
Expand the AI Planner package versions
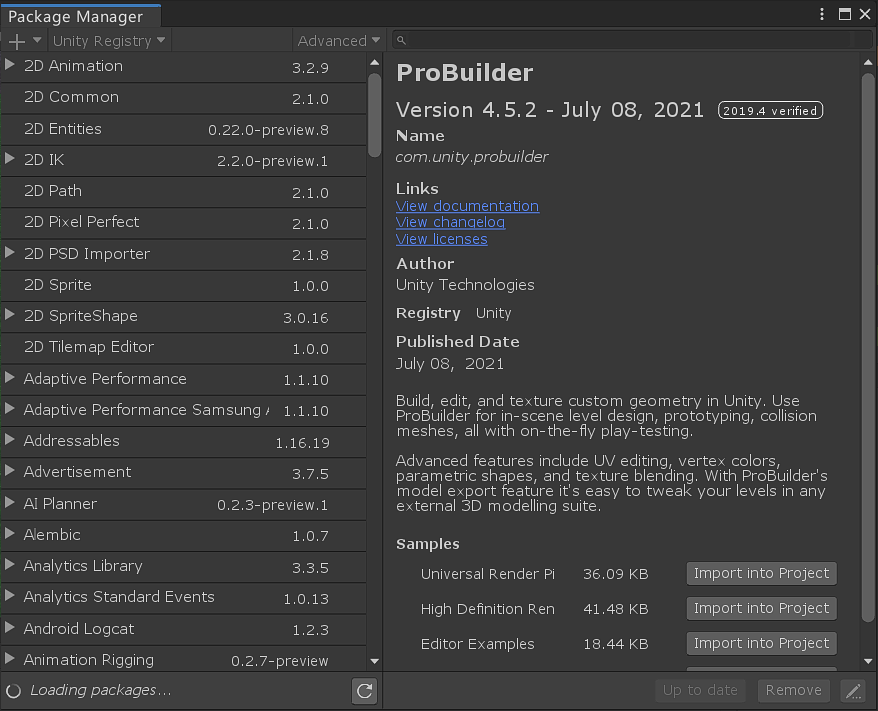coord(10,502)
